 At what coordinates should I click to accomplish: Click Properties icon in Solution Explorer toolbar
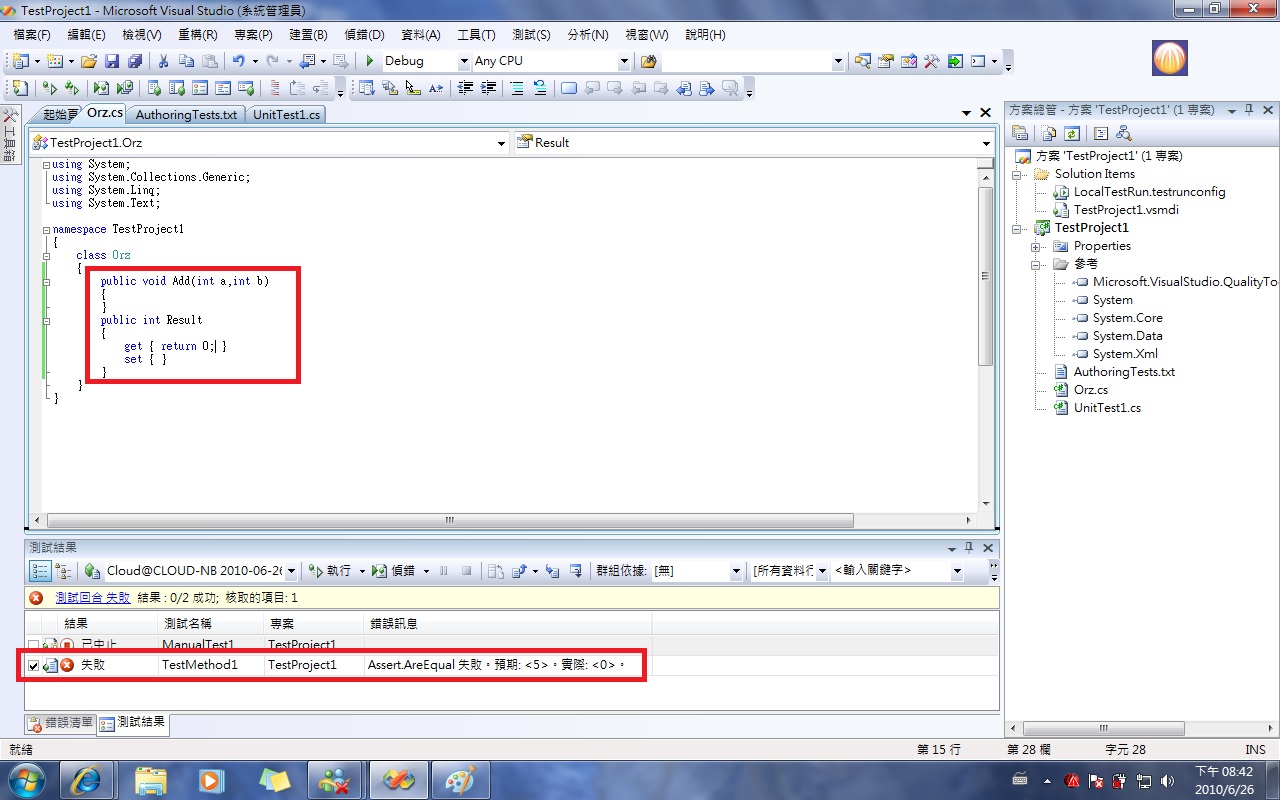tap(1020, 133)
